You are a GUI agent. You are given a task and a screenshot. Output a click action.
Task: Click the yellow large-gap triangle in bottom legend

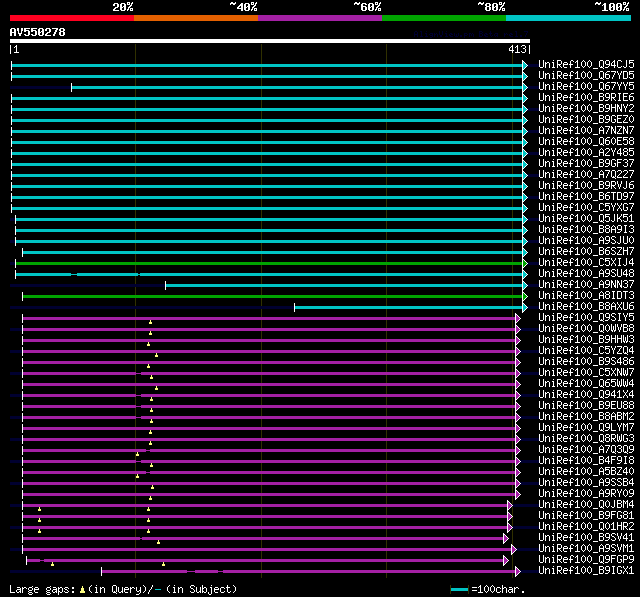[82, 590]
